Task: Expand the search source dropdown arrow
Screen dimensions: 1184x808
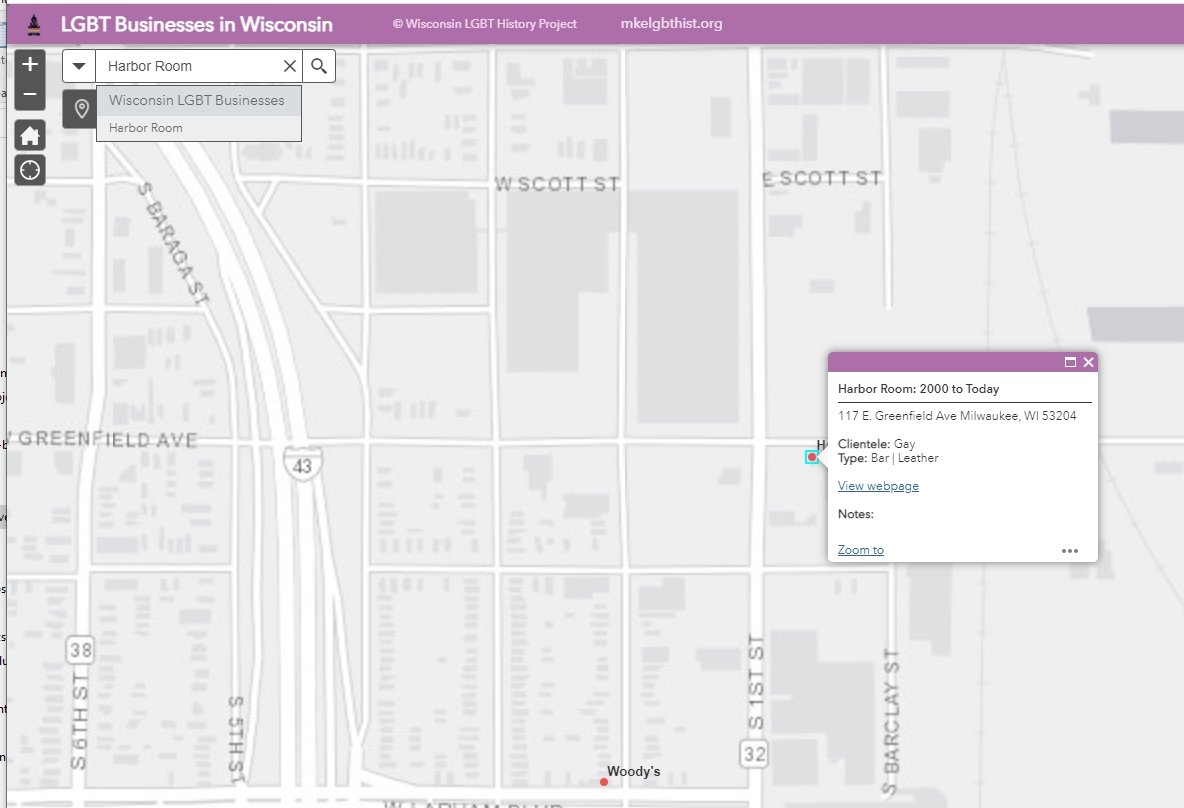Action: point(79,66)
